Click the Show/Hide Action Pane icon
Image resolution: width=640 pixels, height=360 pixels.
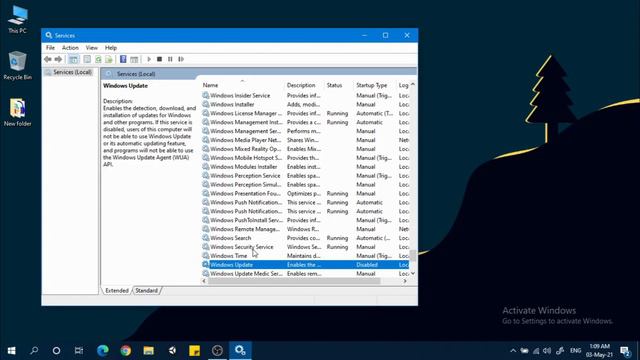[x=134, y=59]
